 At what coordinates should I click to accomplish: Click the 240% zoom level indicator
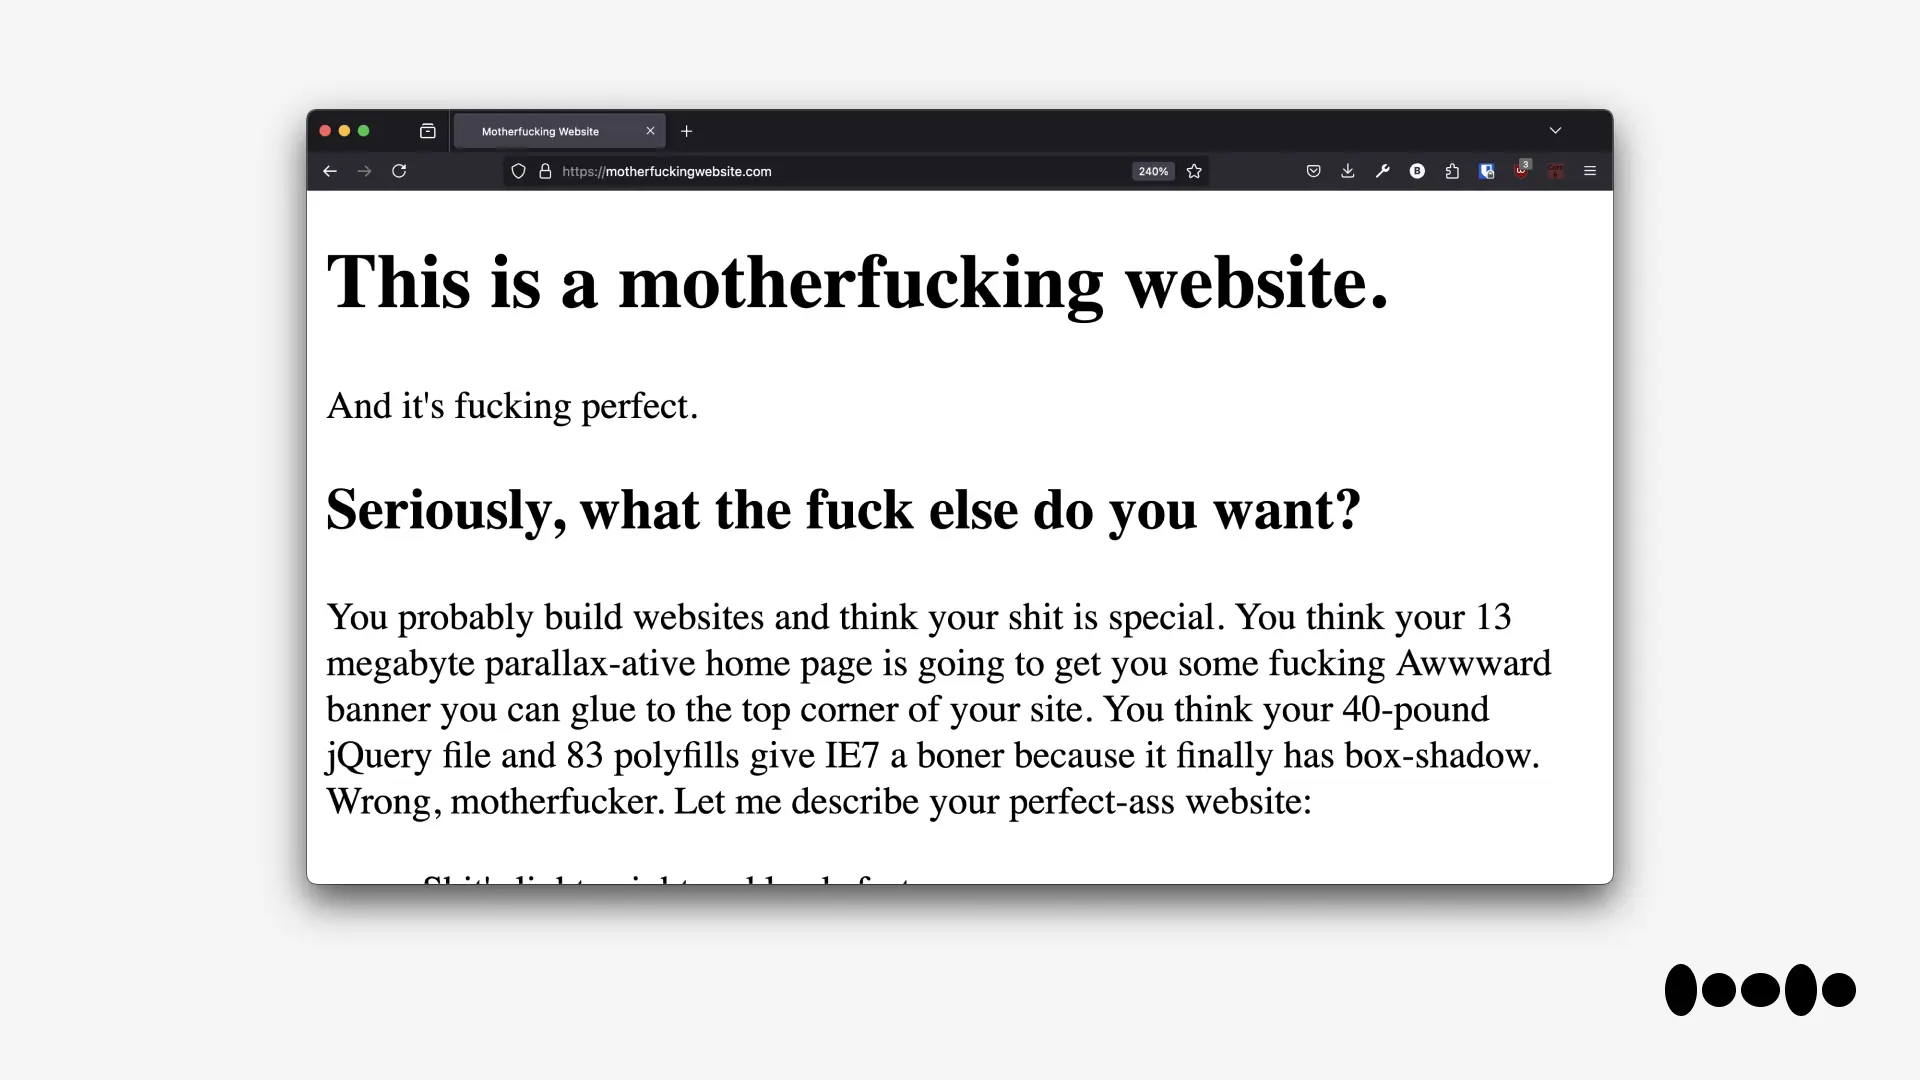point(1151,170)
